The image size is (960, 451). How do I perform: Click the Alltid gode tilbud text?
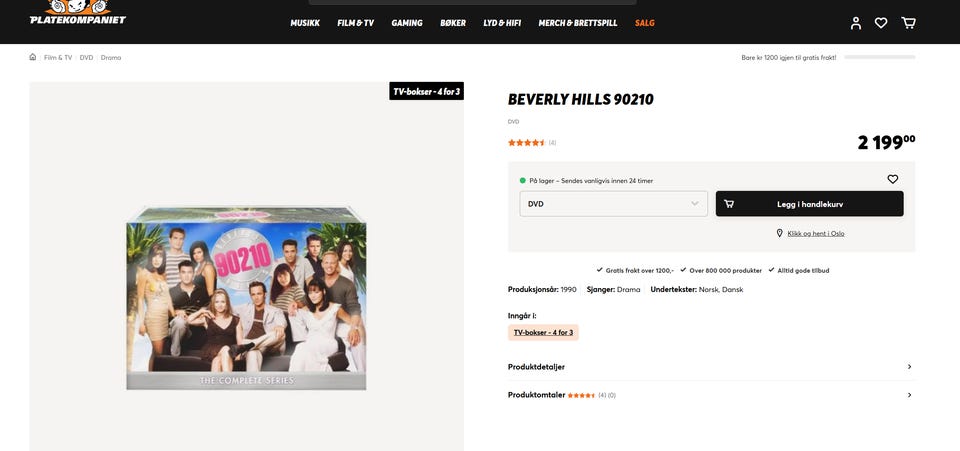(x=803, y=270)
